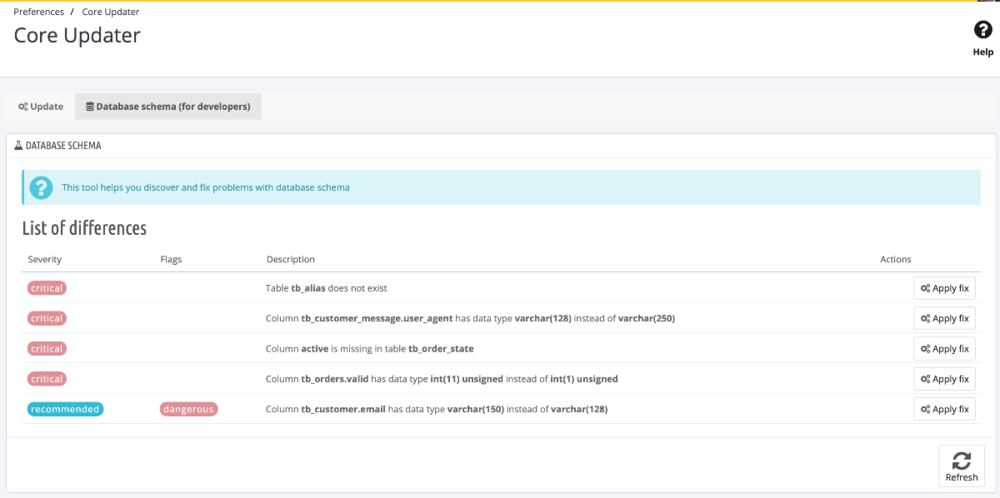
Task: Go to Preferences breadcrumb link
Action: [x=39, y=12]
